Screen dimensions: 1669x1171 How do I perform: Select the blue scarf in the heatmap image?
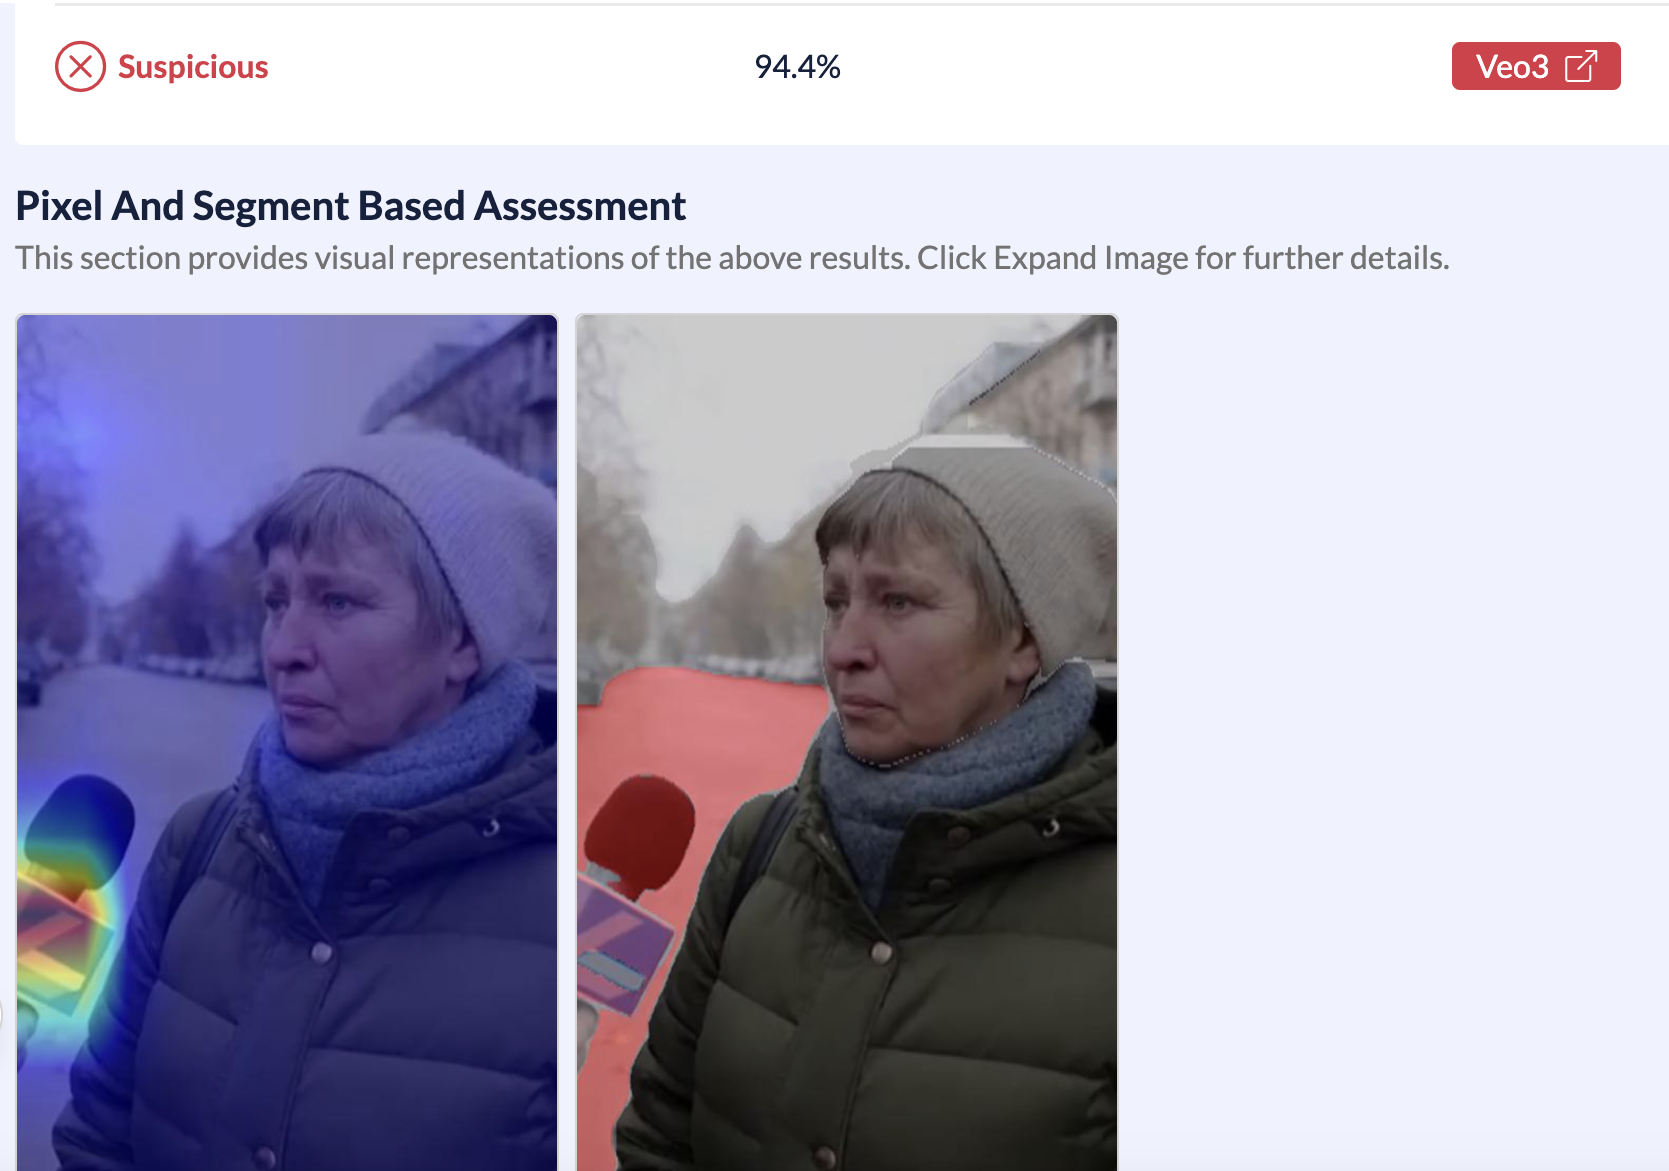390,770
